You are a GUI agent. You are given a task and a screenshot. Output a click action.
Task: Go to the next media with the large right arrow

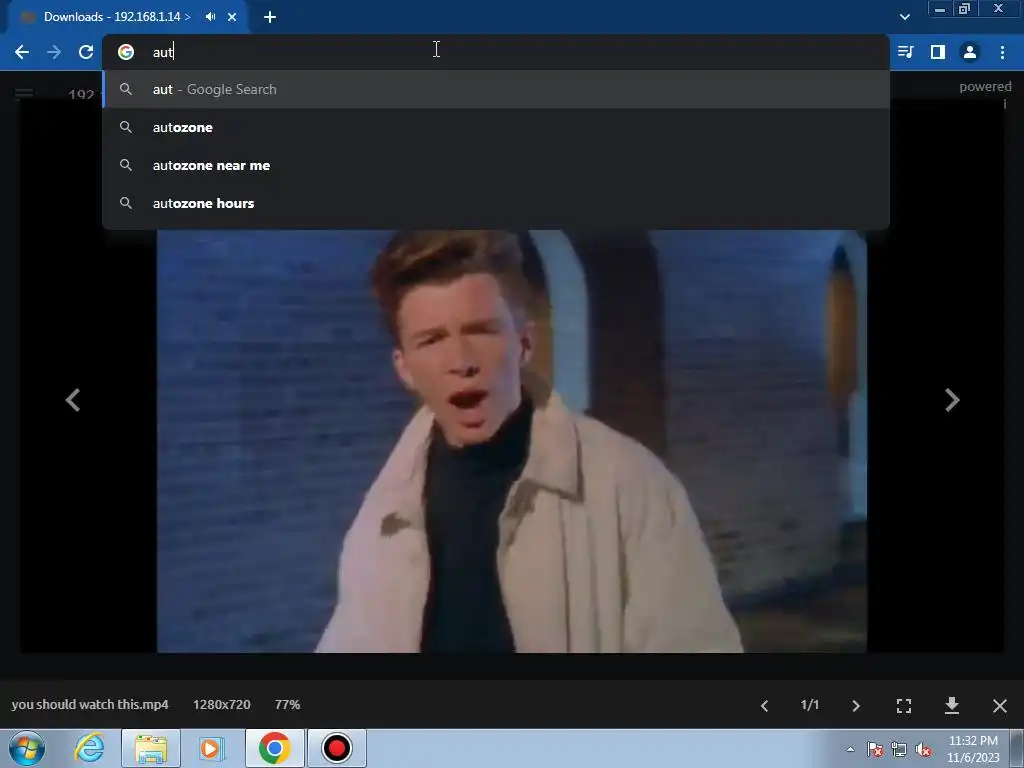coord(952,400)
